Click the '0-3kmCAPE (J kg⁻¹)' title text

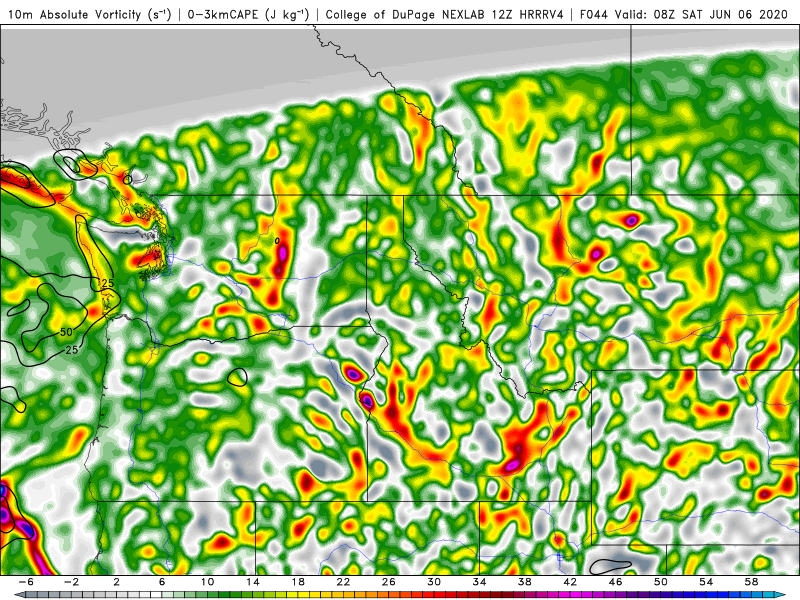[248, 14]
